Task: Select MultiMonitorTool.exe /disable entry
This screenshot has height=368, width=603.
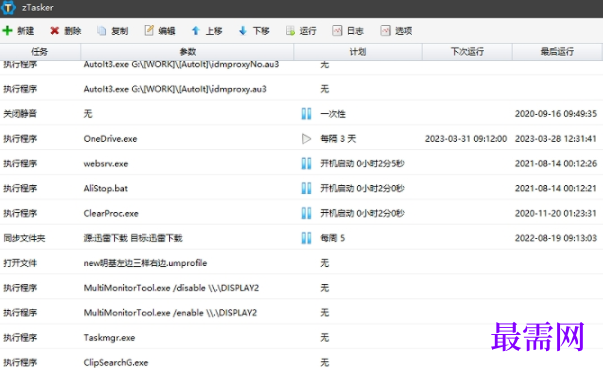Action: [x=171, y=288]
